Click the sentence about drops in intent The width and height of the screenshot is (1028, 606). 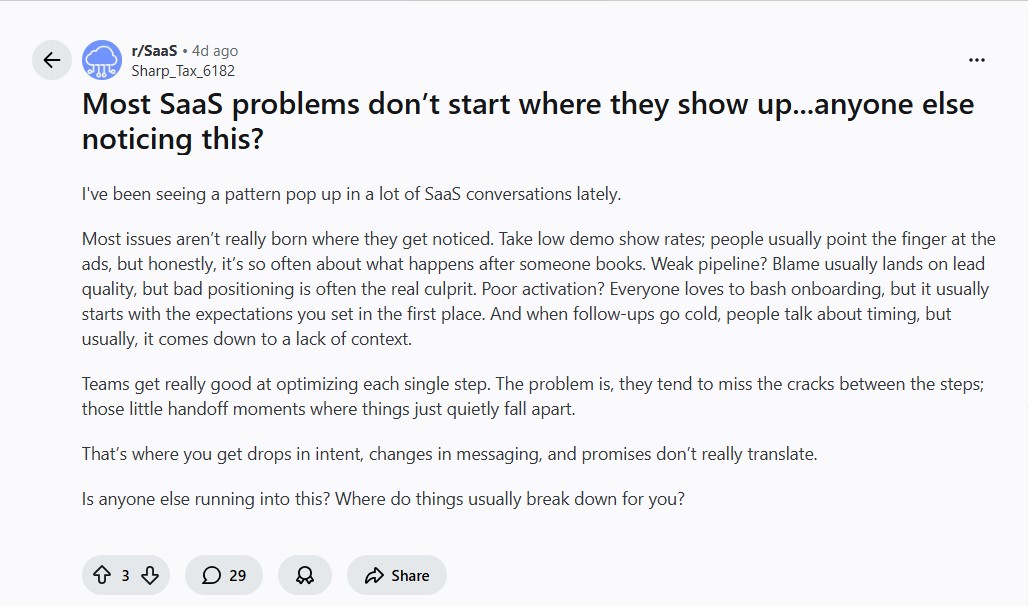click(449, 453)
